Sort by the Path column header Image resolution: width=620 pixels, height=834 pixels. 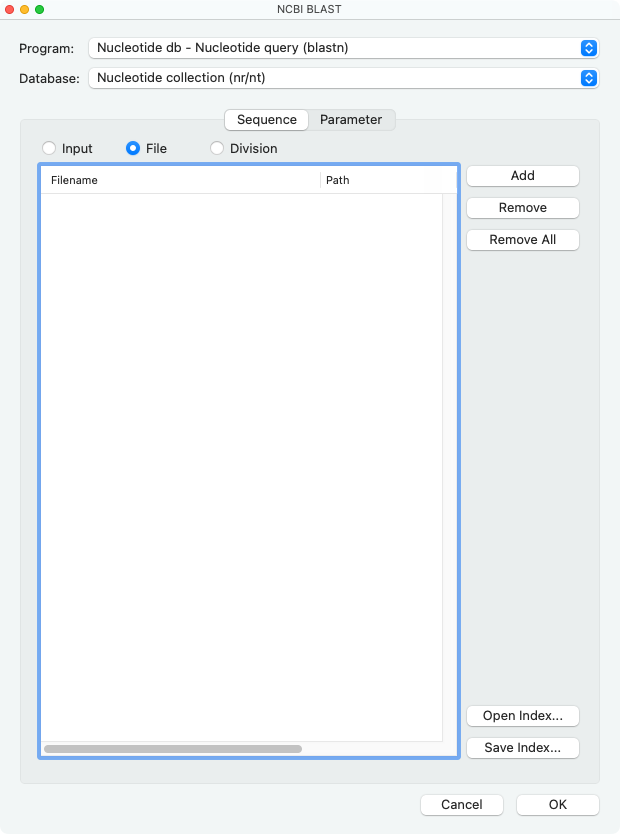click(x=388, y=180)
